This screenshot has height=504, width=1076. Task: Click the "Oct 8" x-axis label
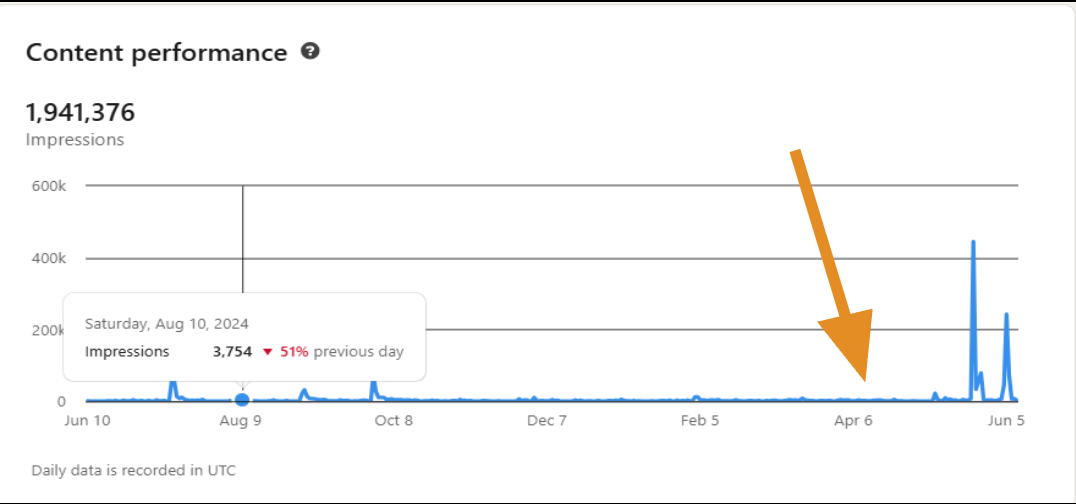pos(394,420)
